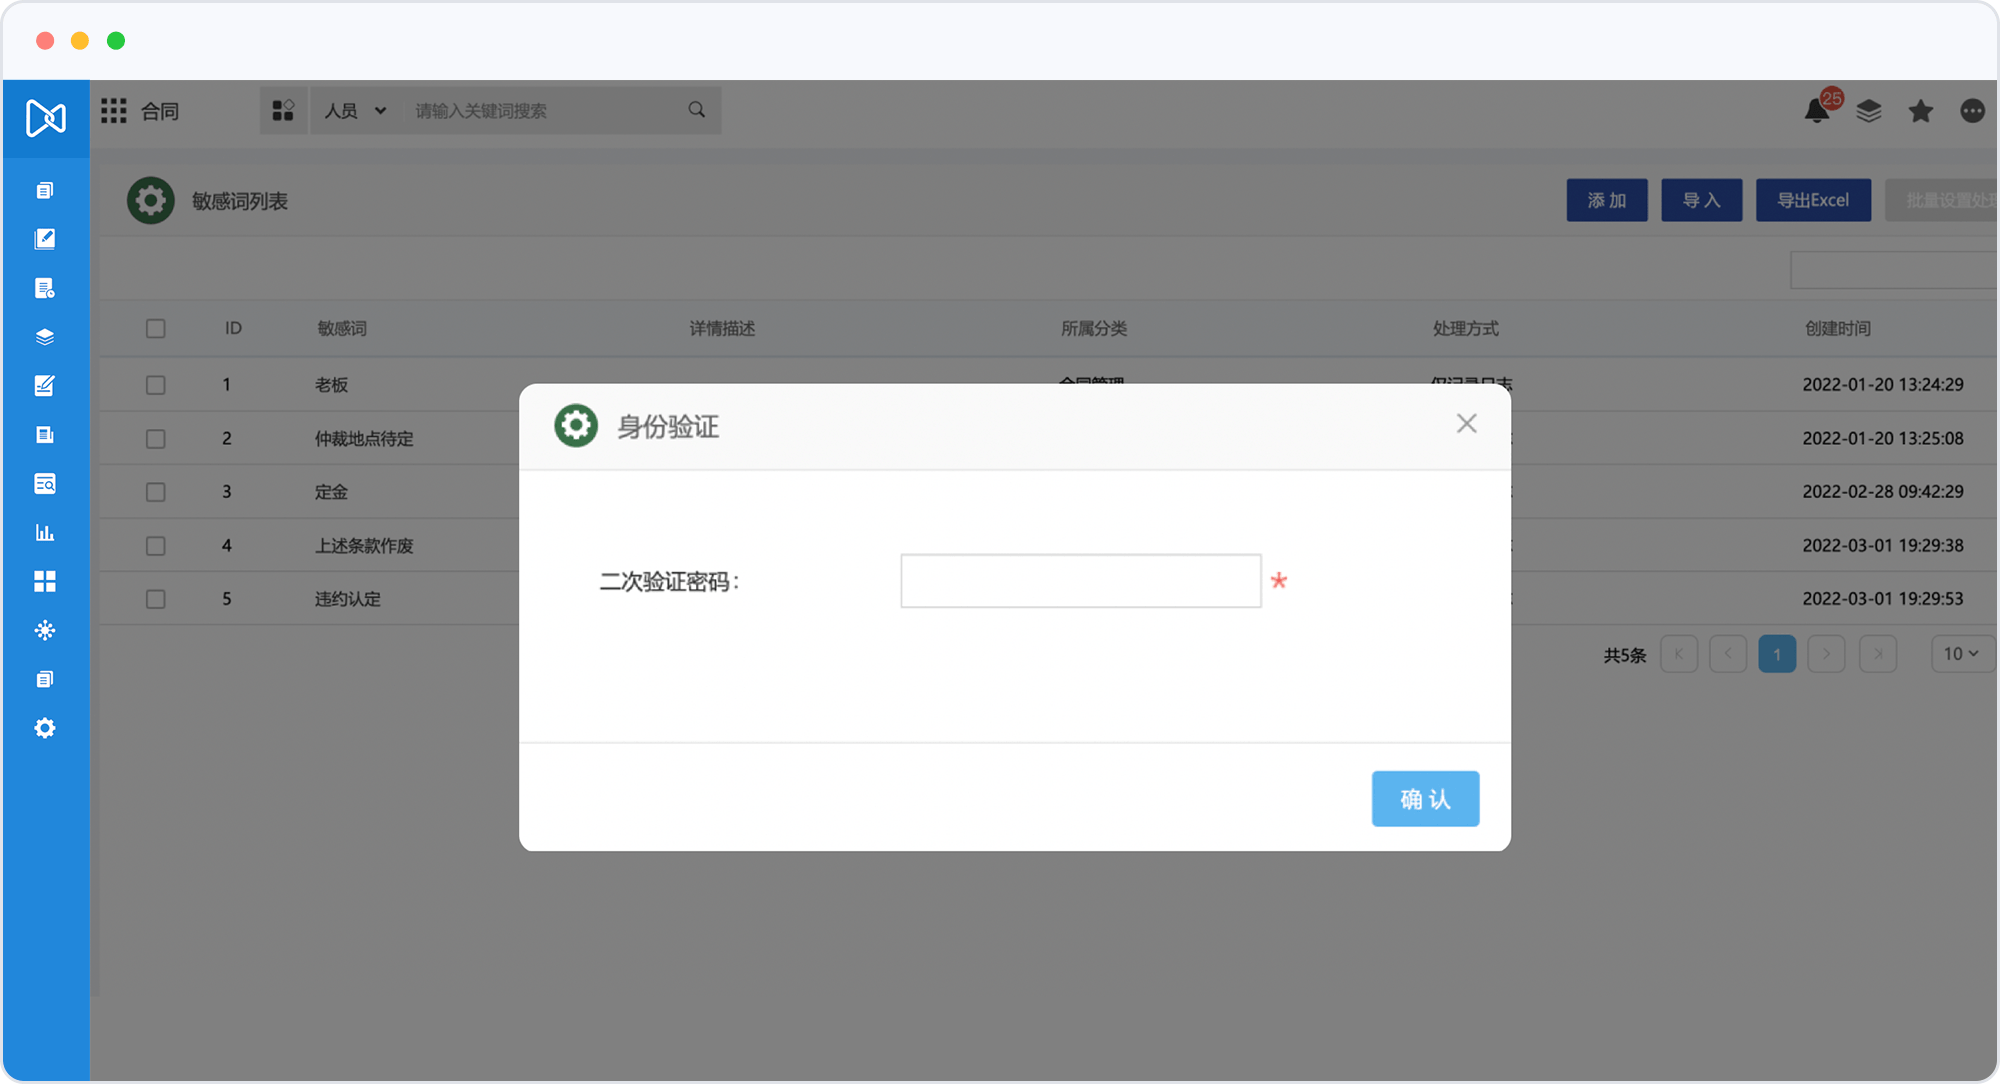Check the row for 老板
Viewport: 2000px width, 1084px height.
(x=155, y=385)
